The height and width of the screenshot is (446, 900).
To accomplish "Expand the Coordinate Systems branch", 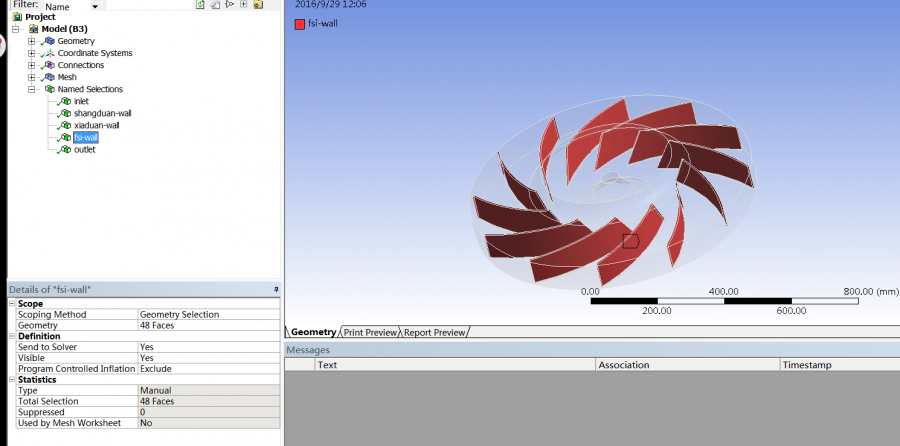I will (32, 53).
